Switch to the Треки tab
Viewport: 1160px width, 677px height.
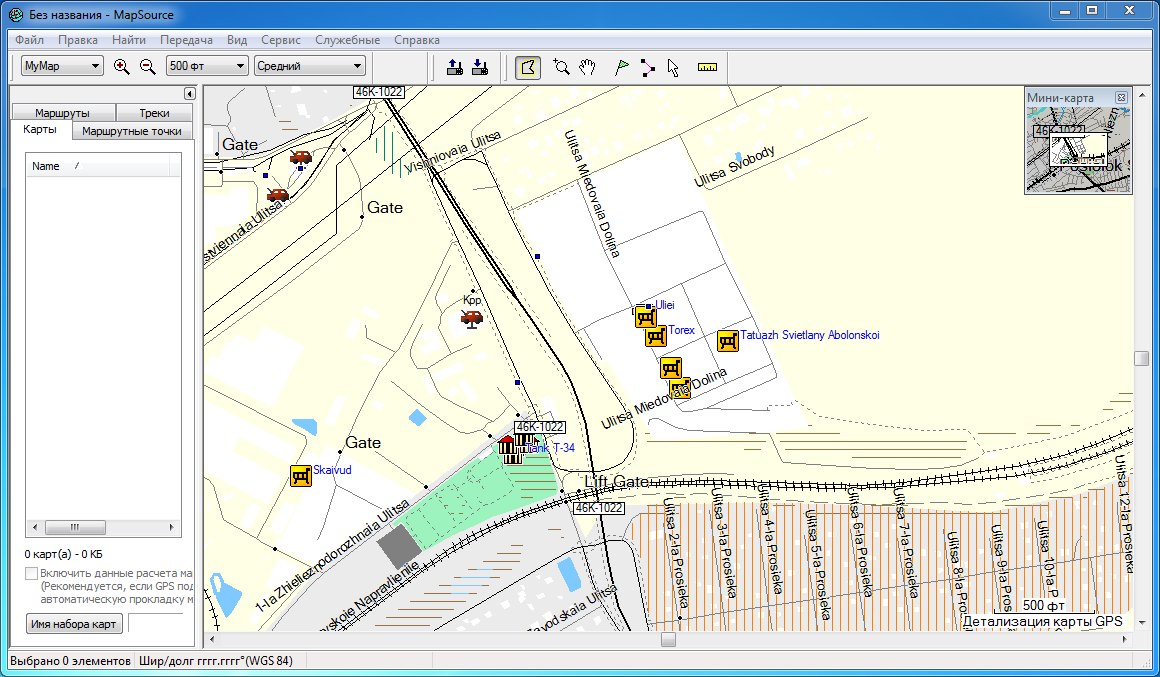click(154, 112)
